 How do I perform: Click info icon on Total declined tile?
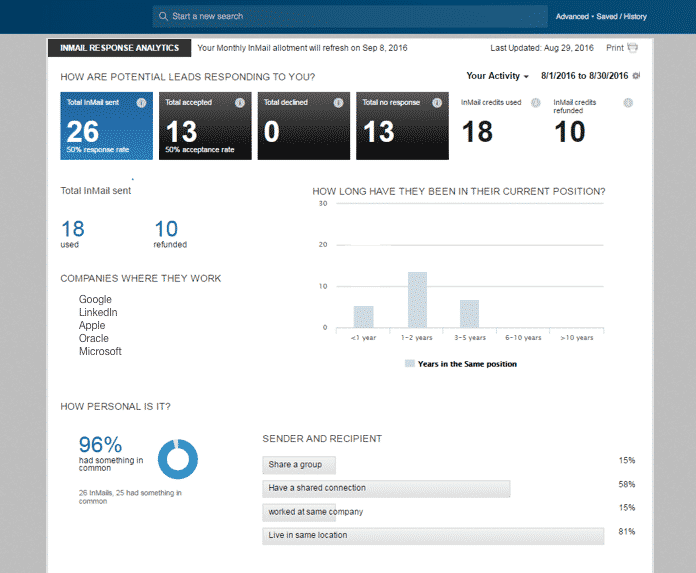pos(337,102)
